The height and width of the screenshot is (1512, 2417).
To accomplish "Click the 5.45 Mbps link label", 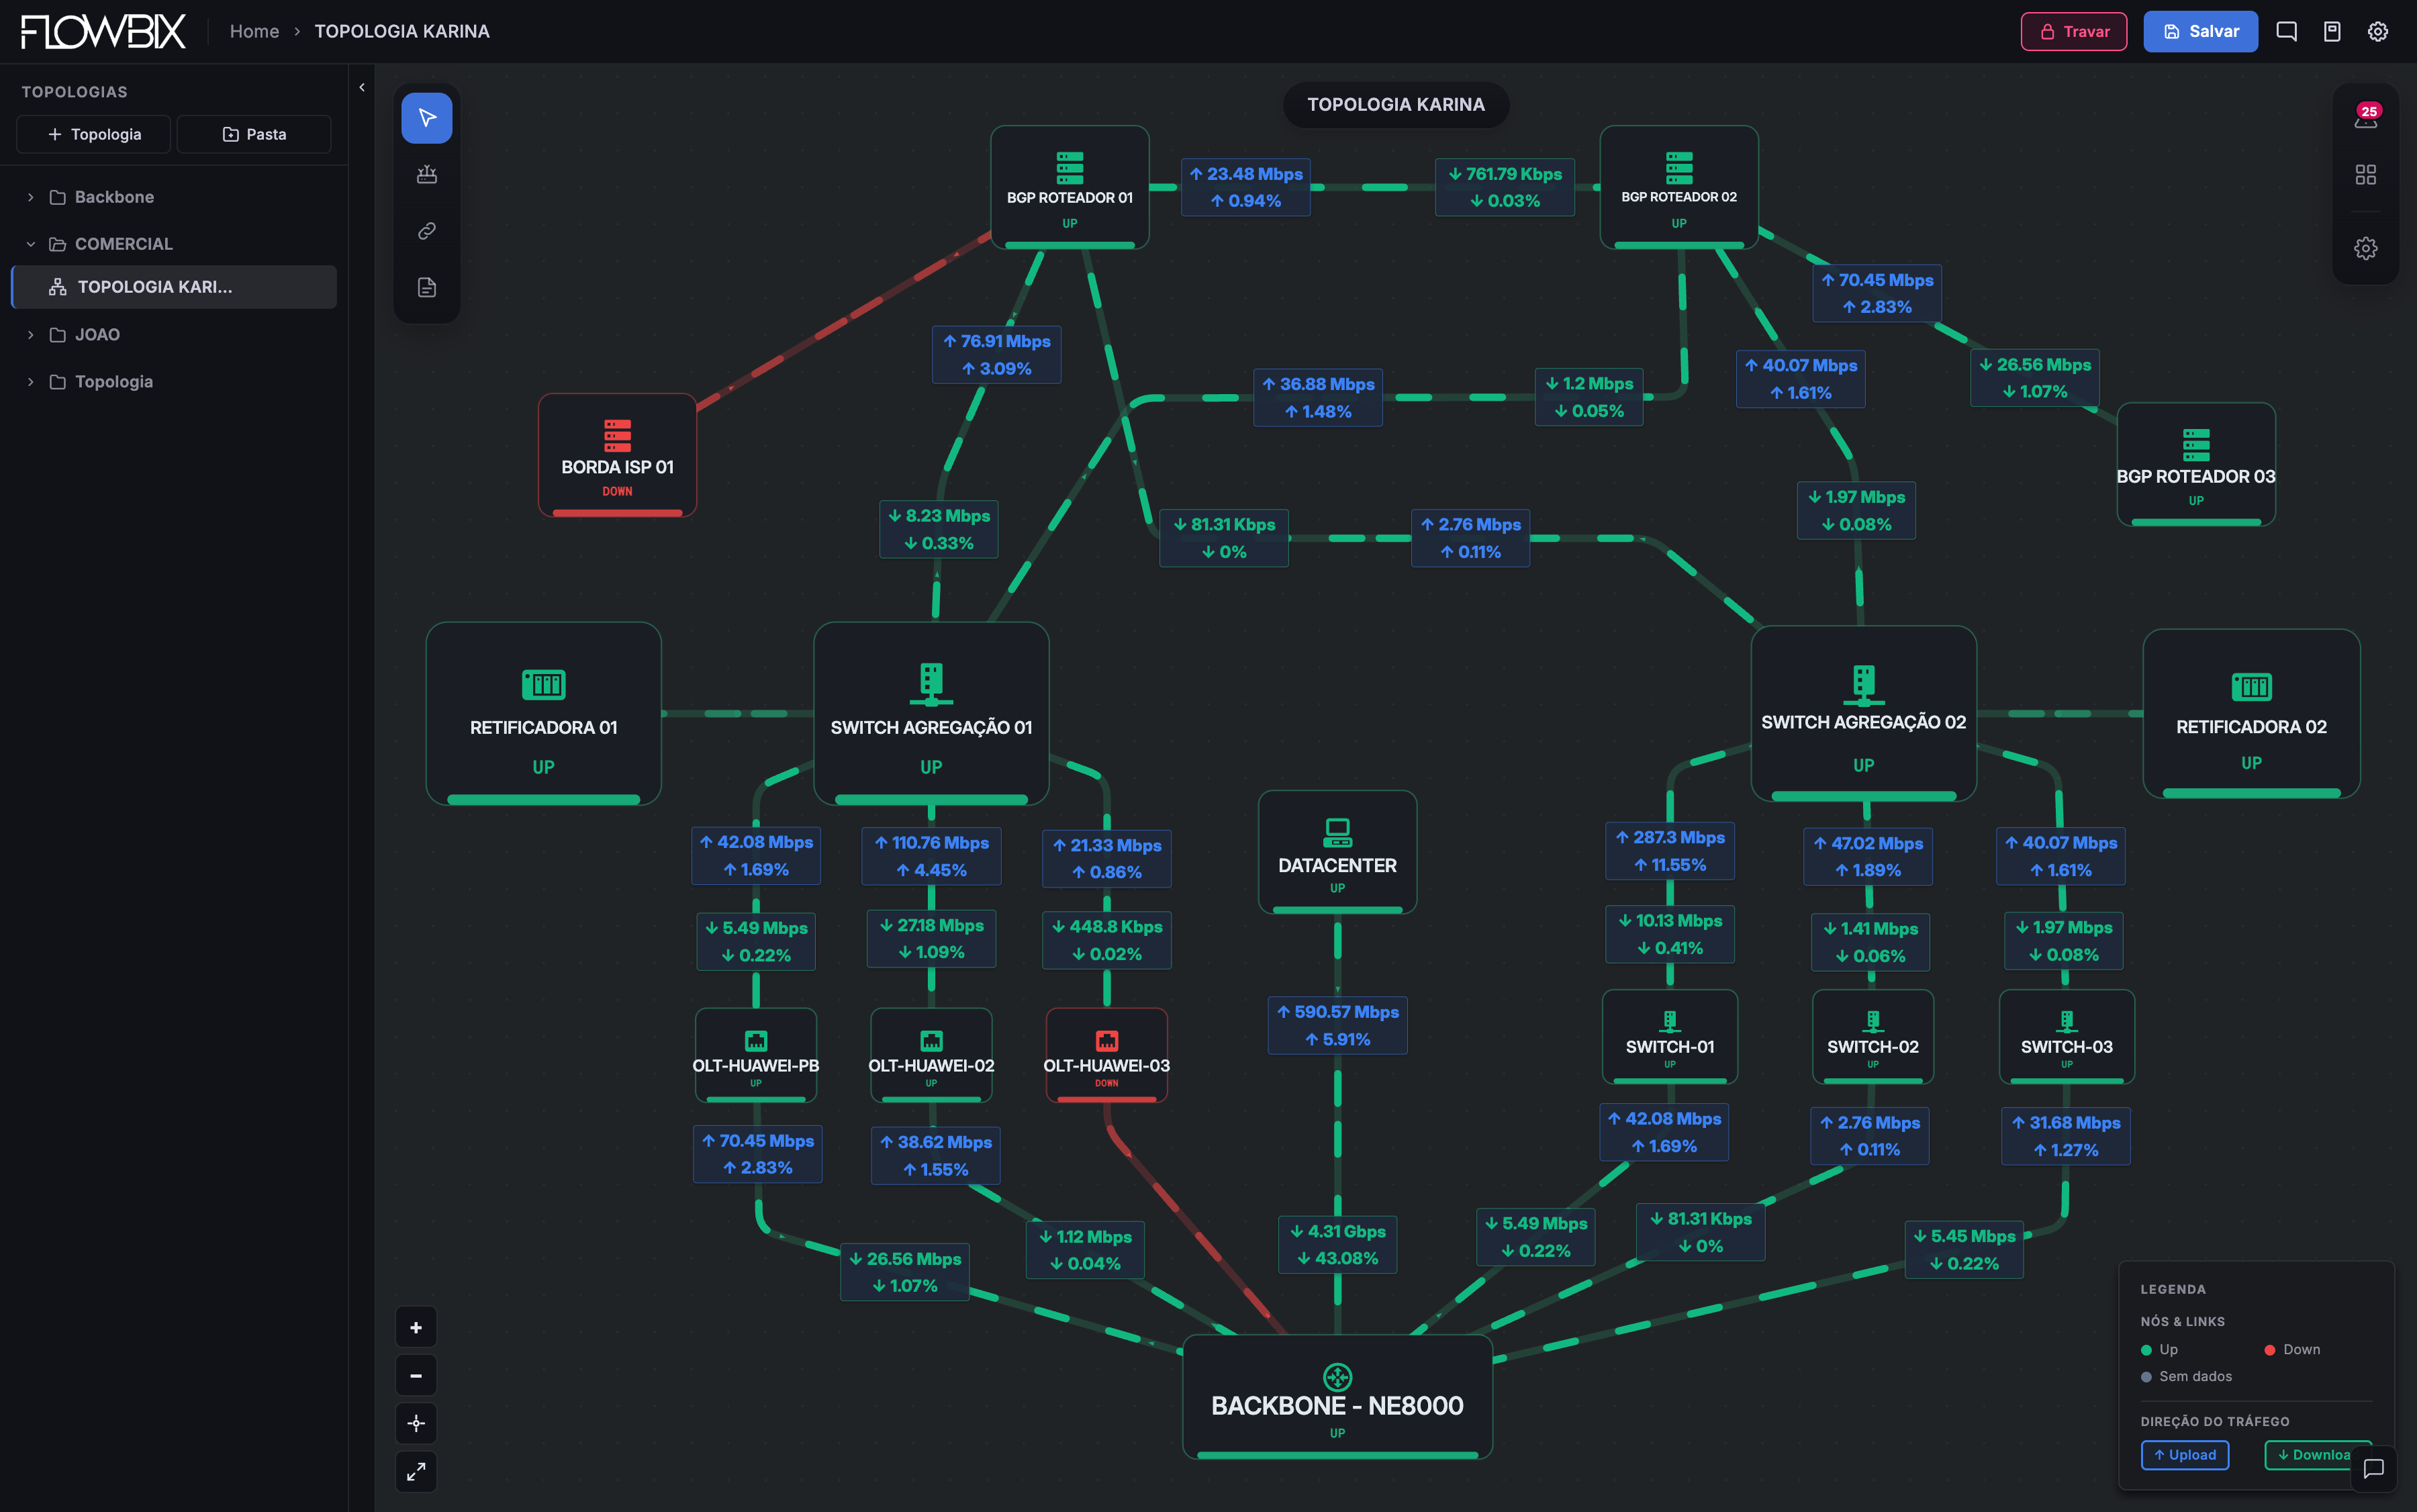I will 1964,1249.
